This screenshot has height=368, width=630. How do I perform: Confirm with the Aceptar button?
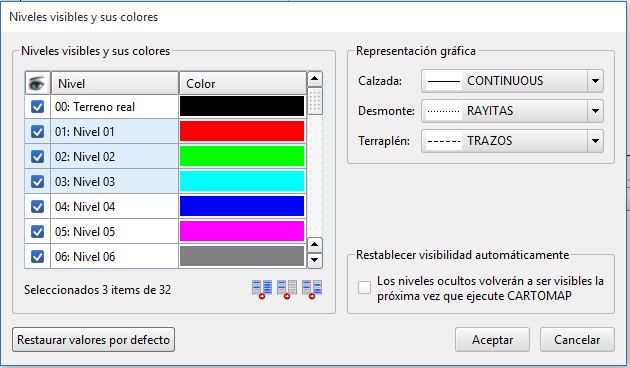tap(492, 340)
